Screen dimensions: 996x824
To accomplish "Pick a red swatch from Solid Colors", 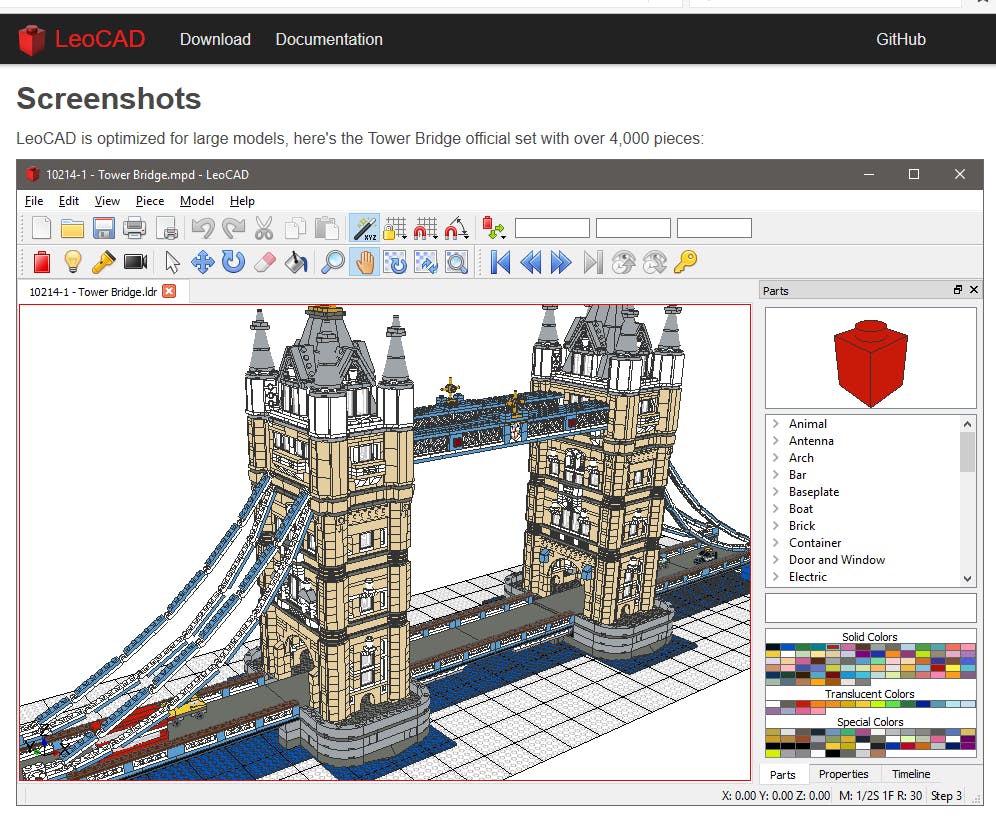I will tap(834, 646).
